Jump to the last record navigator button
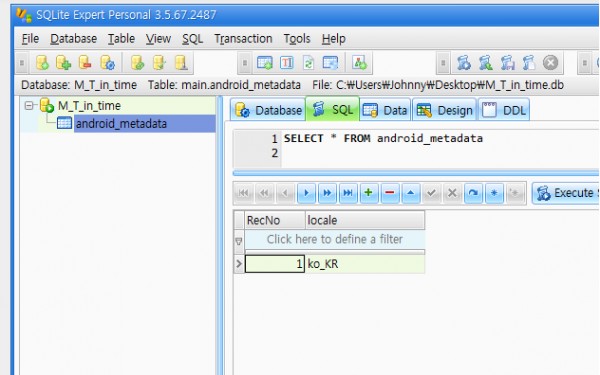The image size is (600, 375). pos(348,193)
